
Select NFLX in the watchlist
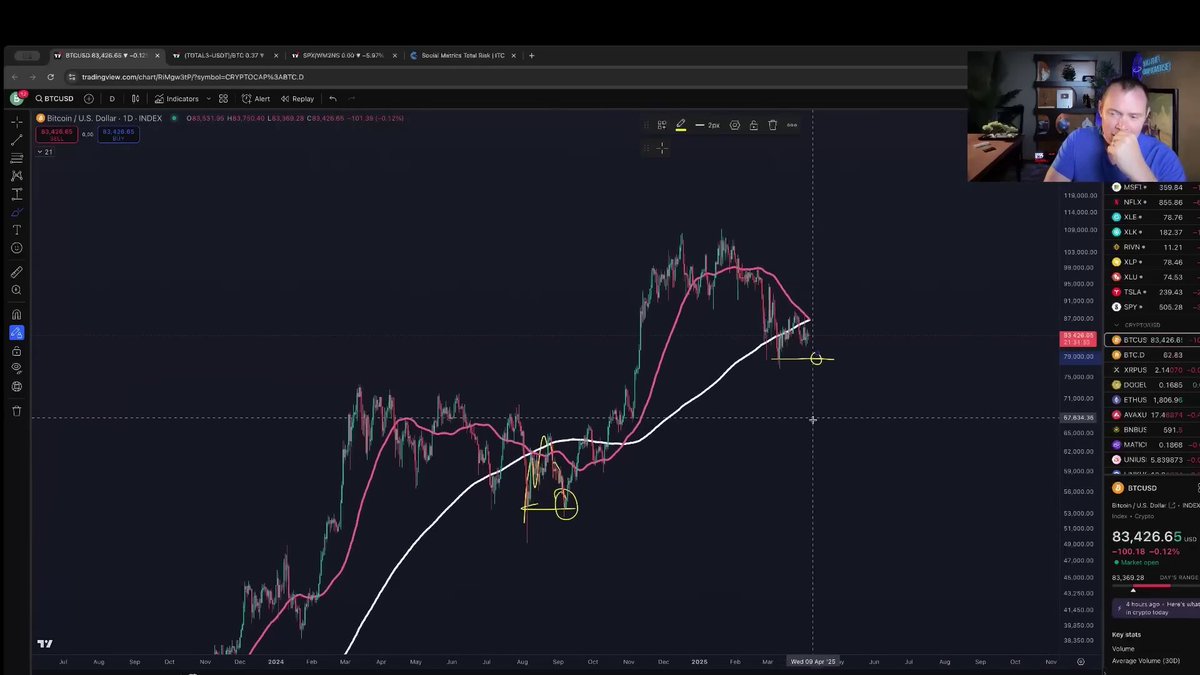(1153, 202)
